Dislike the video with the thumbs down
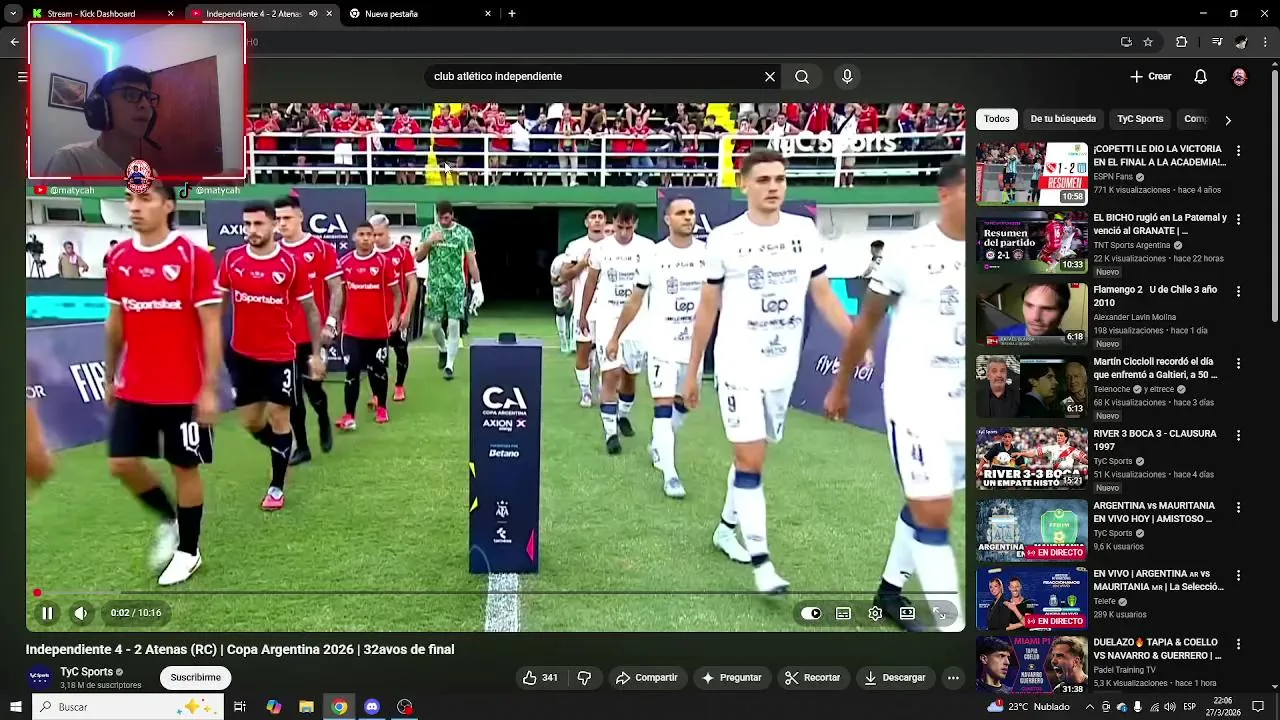This screenshot has width=1280, height=720. (x=584, y=678)
